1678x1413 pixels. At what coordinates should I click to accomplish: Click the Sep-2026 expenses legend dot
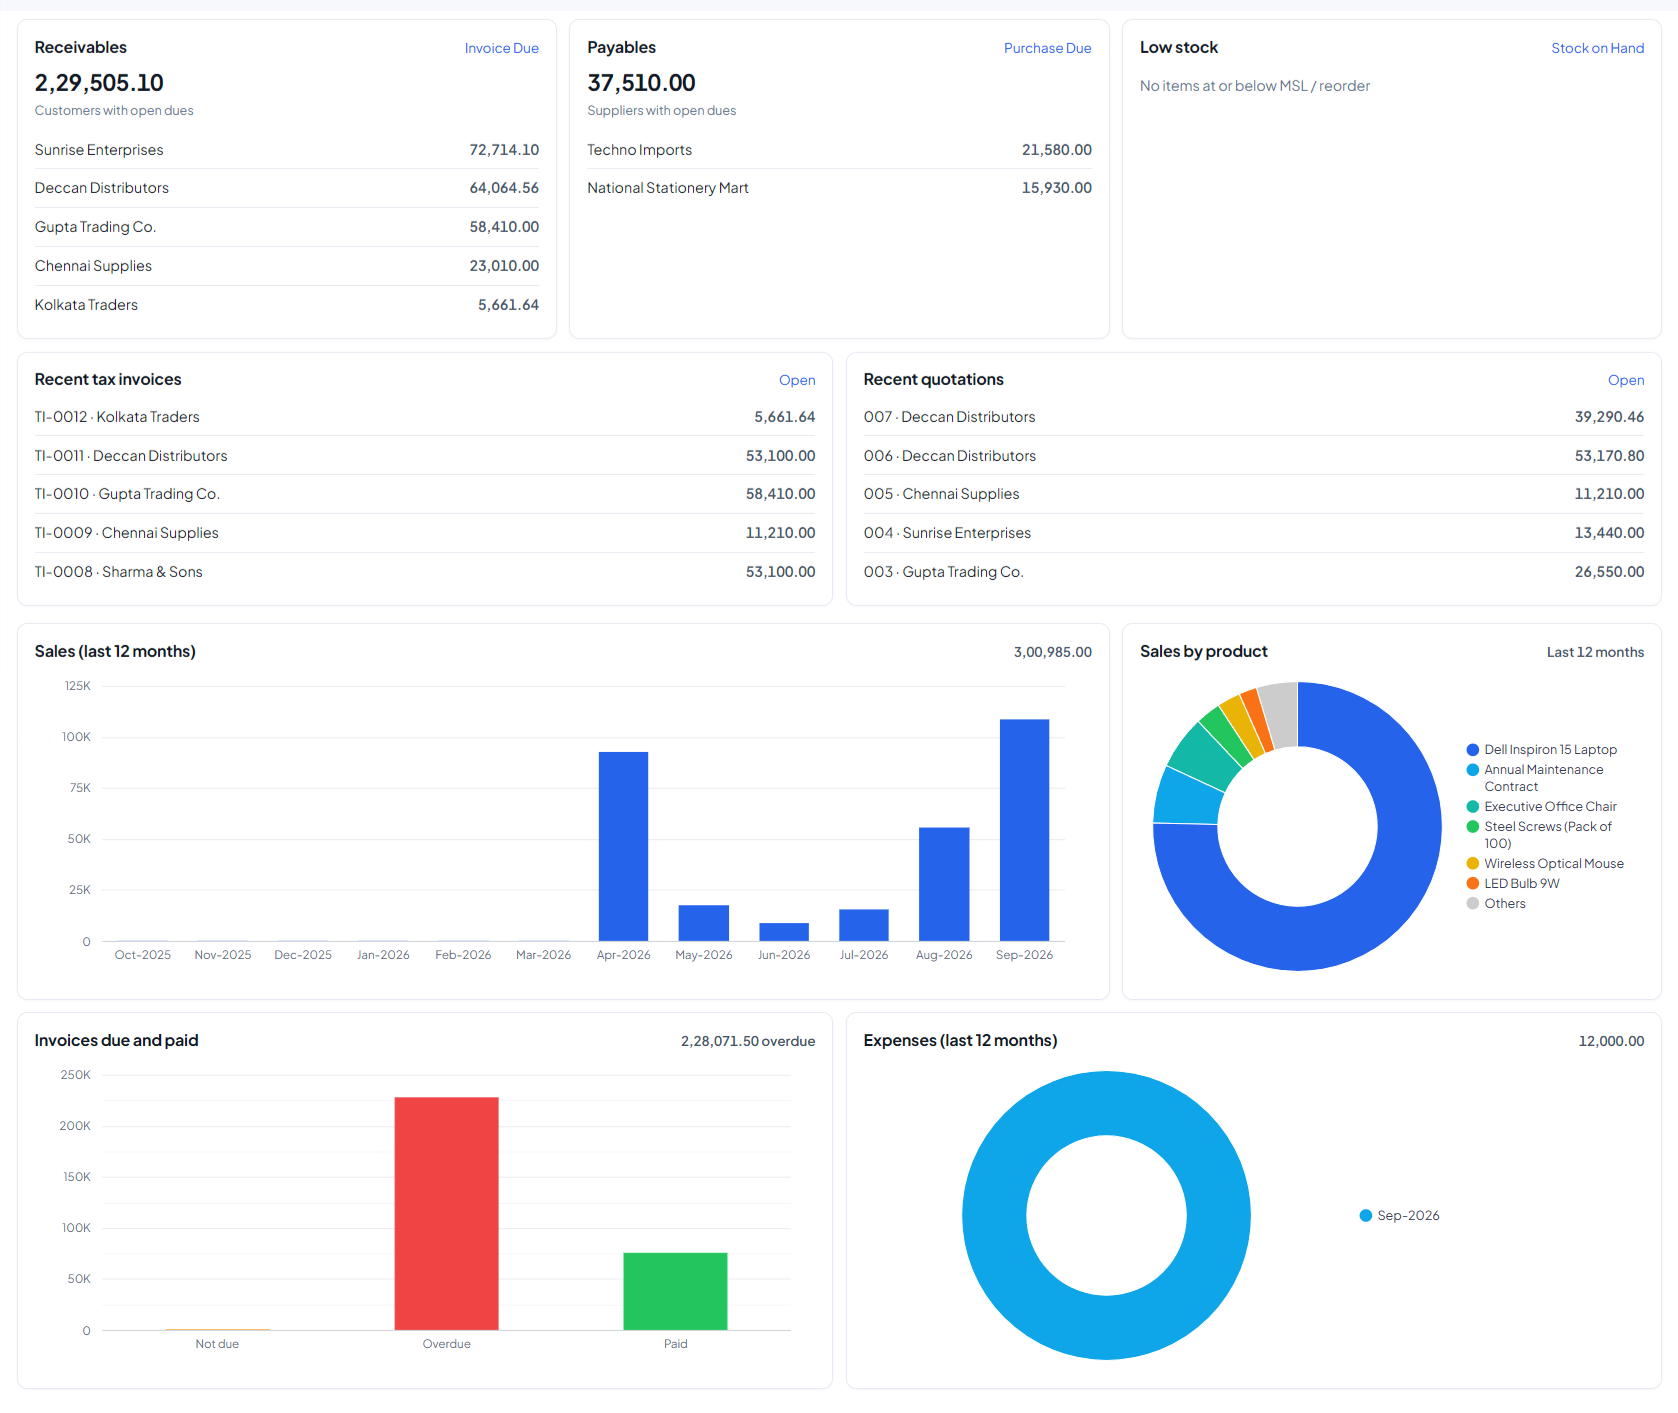(1365, 1216)
